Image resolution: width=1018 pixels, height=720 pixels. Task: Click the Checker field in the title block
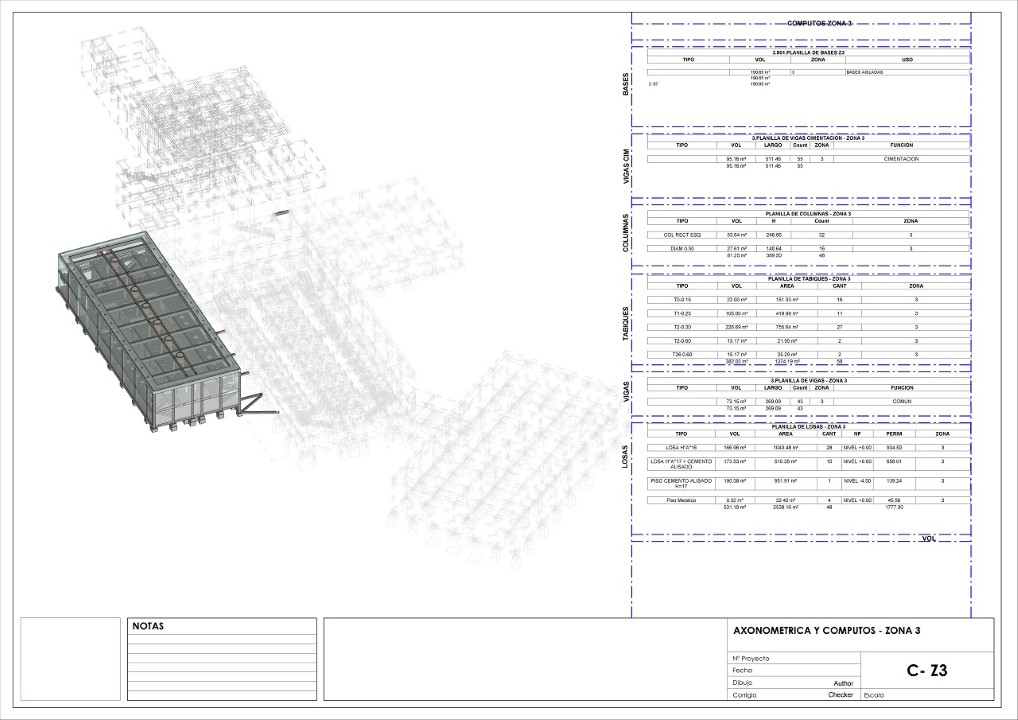(838, 694)
